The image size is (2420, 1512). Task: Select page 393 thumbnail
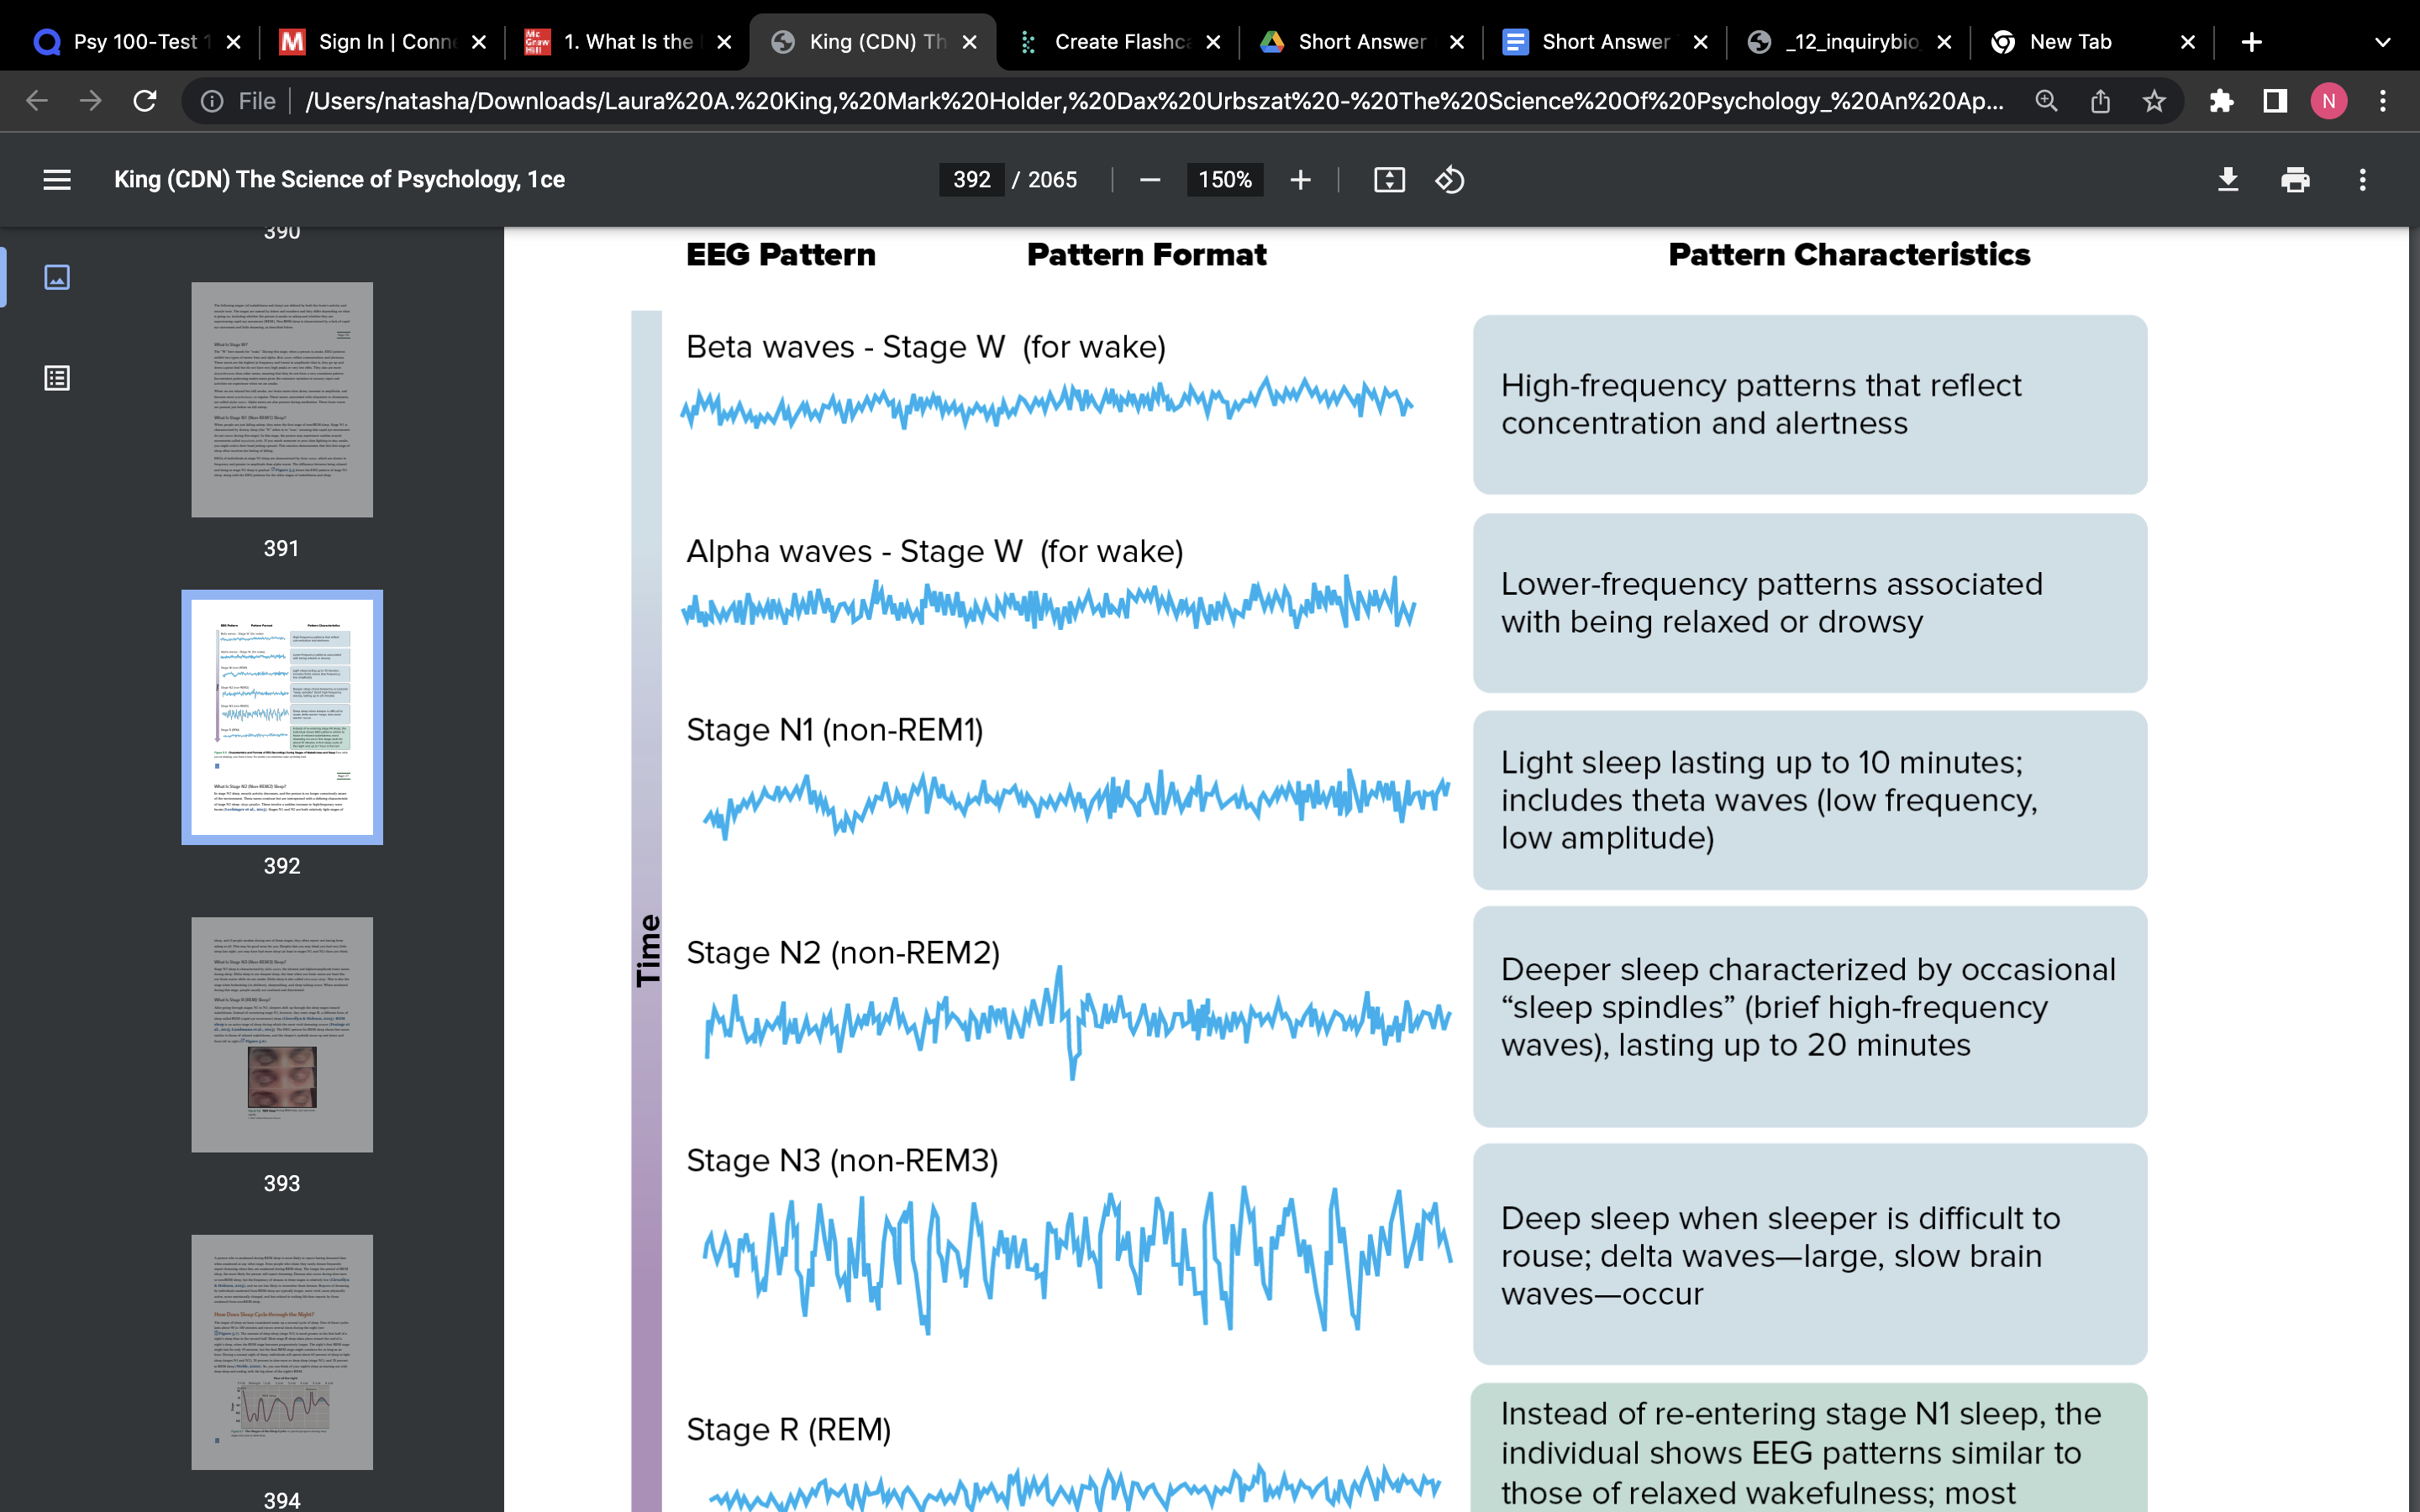282,1034
